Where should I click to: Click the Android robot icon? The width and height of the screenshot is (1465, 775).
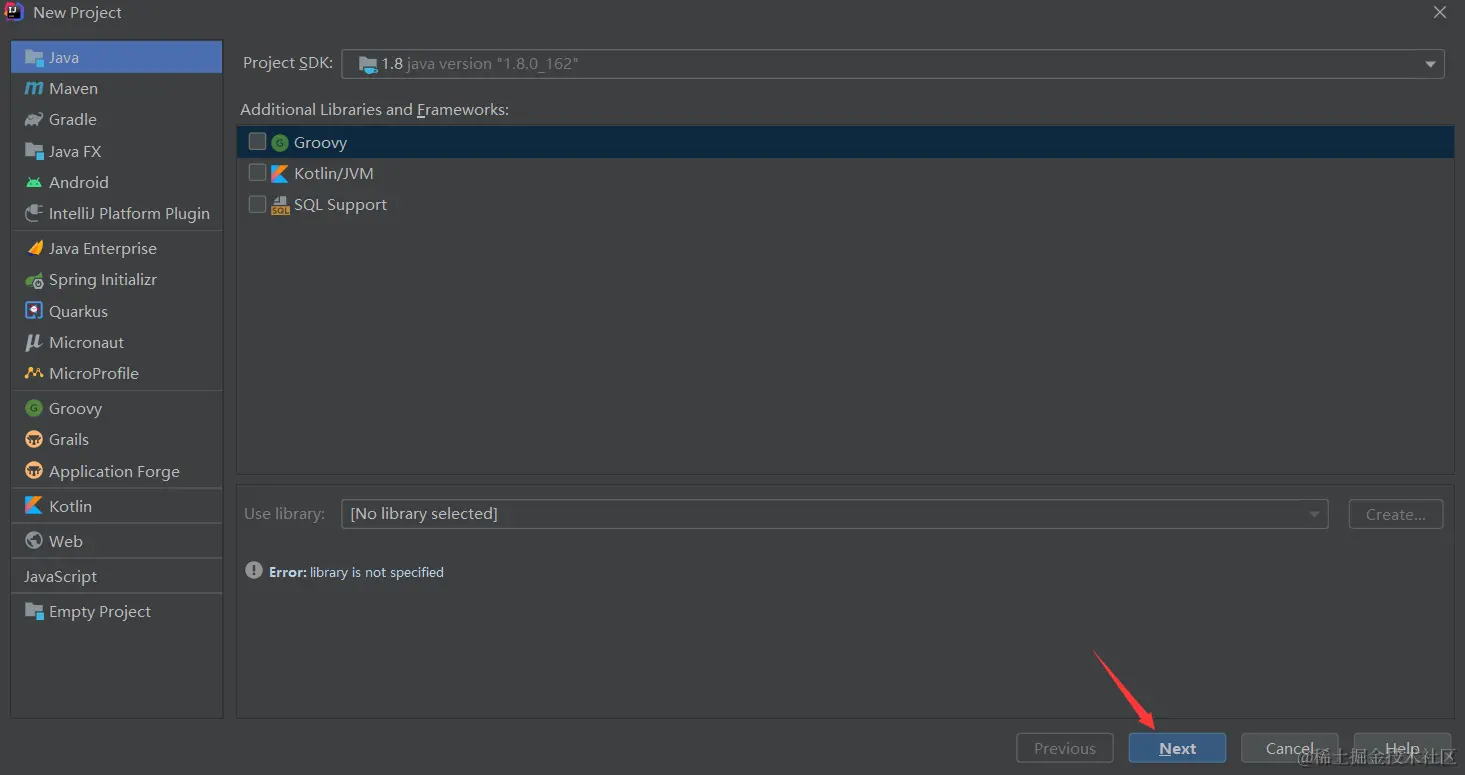click(34, 183)
